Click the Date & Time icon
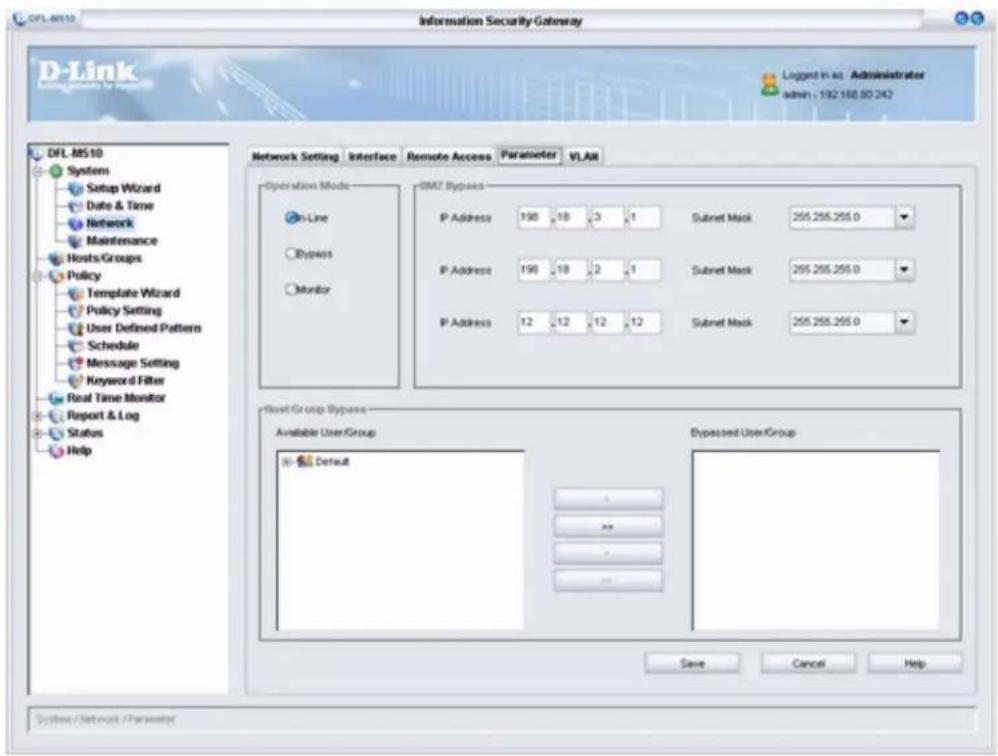Viewport: 998px width, 756px height. click(76, 206)
